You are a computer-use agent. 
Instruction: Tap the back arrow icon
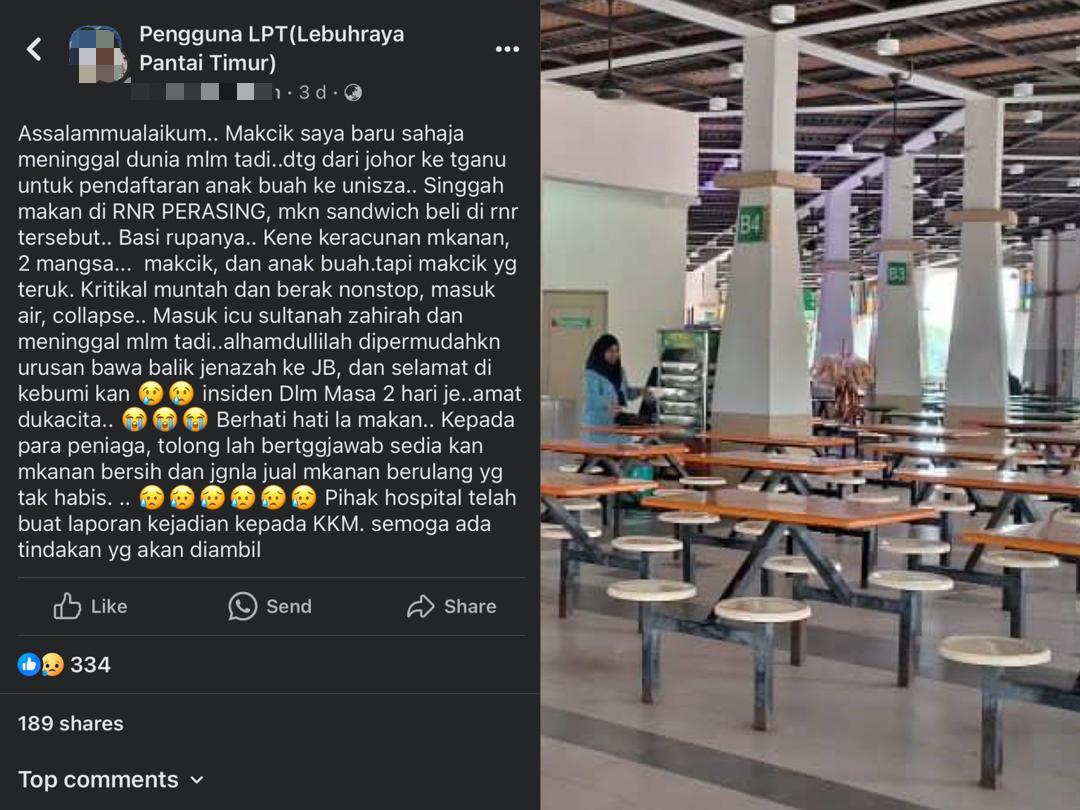pyautogui.click(x=34, y=49)
